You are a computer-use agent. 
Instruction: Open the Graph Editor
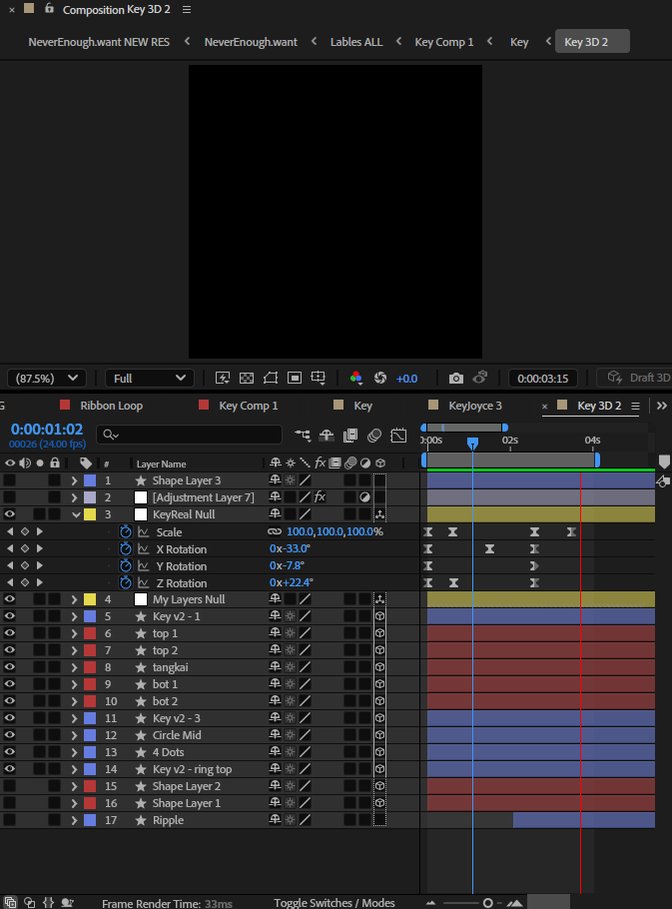(399, 435)
